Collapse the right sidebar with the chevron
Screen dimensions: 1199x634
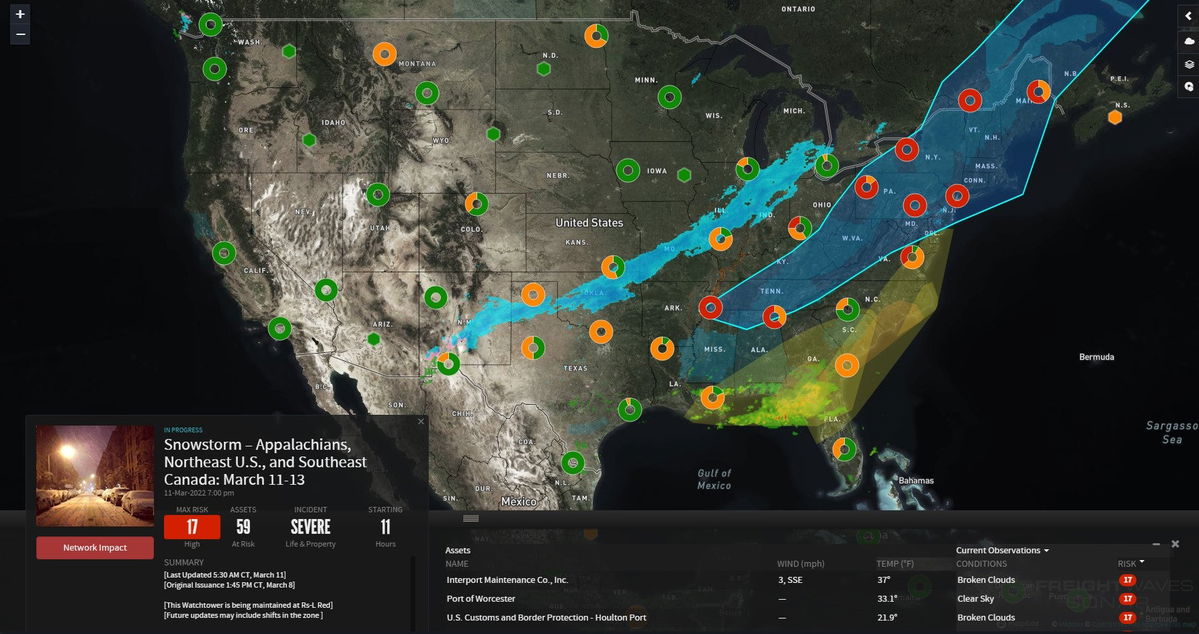[1188, 17]
